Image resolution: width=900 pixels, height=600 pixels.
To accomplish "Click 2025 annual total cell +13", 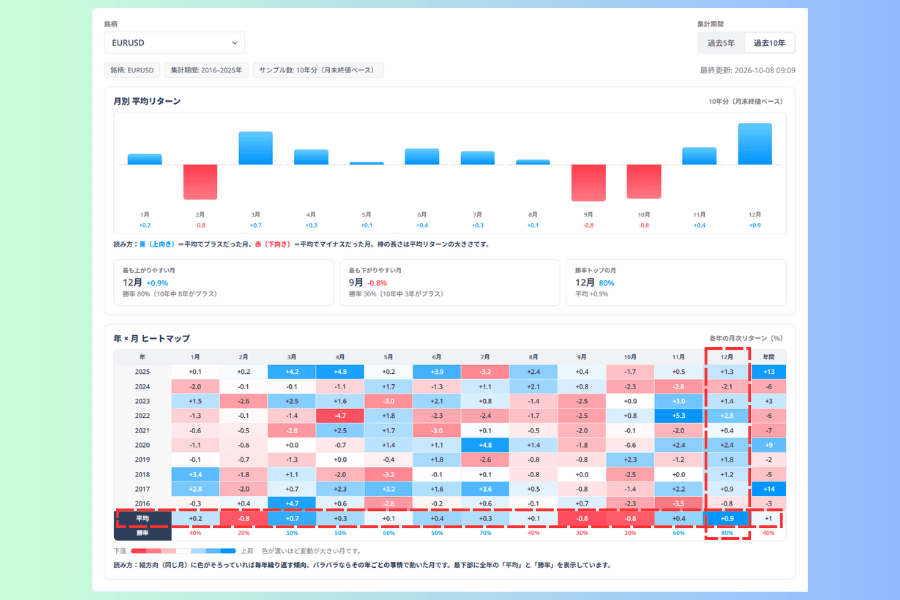I will click(x=769, y=371).
